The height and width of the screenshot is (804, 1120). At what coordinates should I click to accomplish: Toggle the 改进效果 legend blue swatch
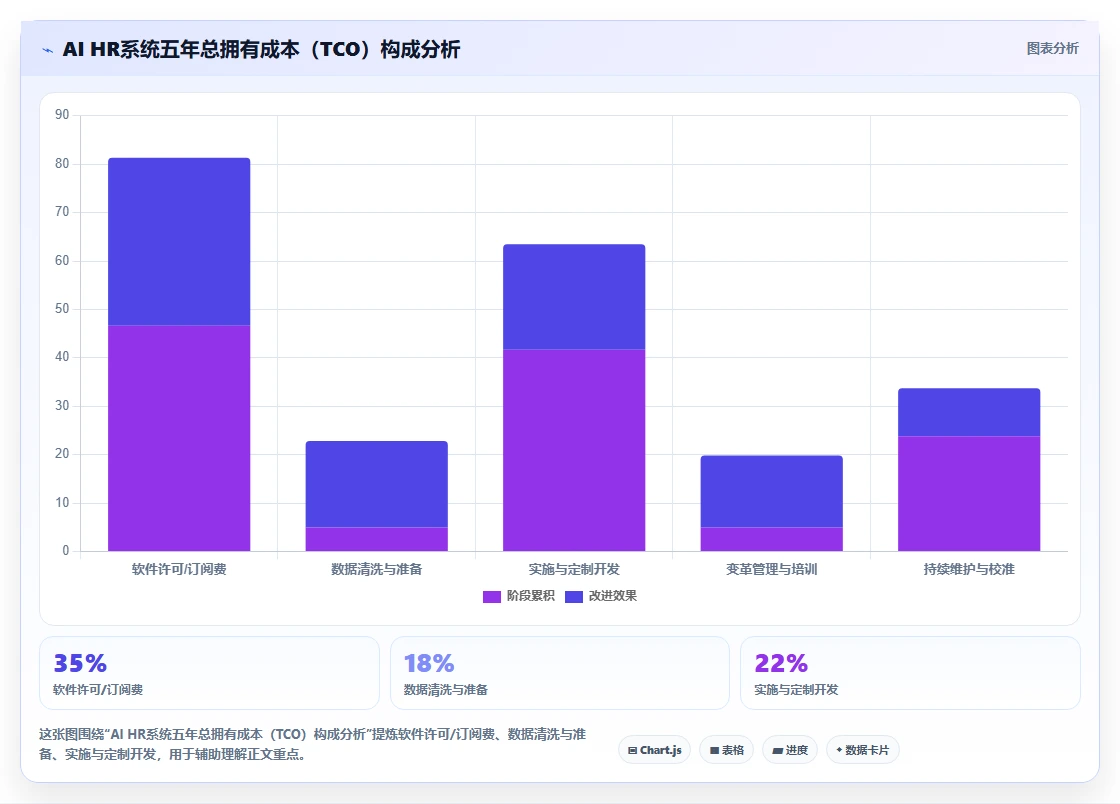(x=574, y=596)
